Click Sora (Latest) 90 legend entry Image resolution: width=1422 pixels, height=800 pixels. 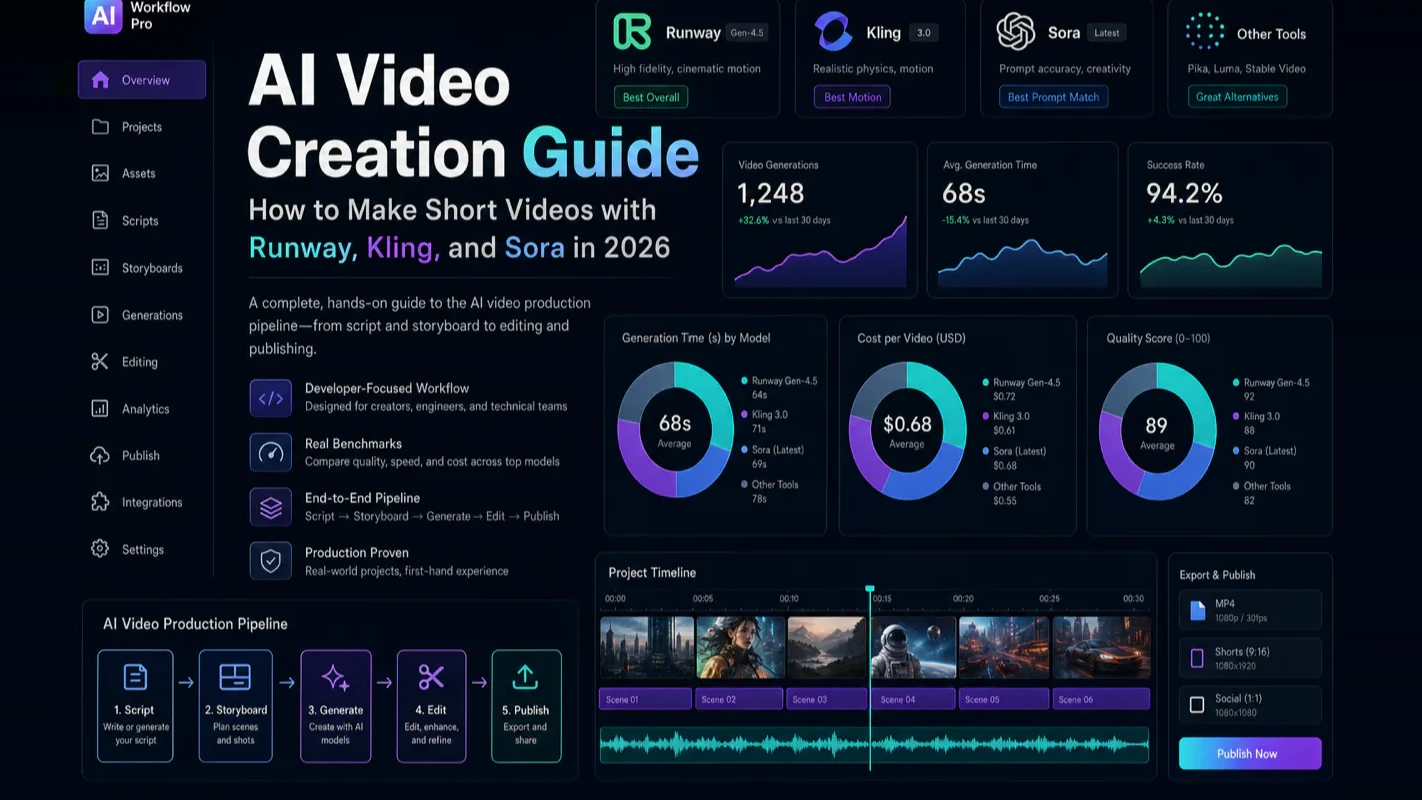[x=1264, y=458]
